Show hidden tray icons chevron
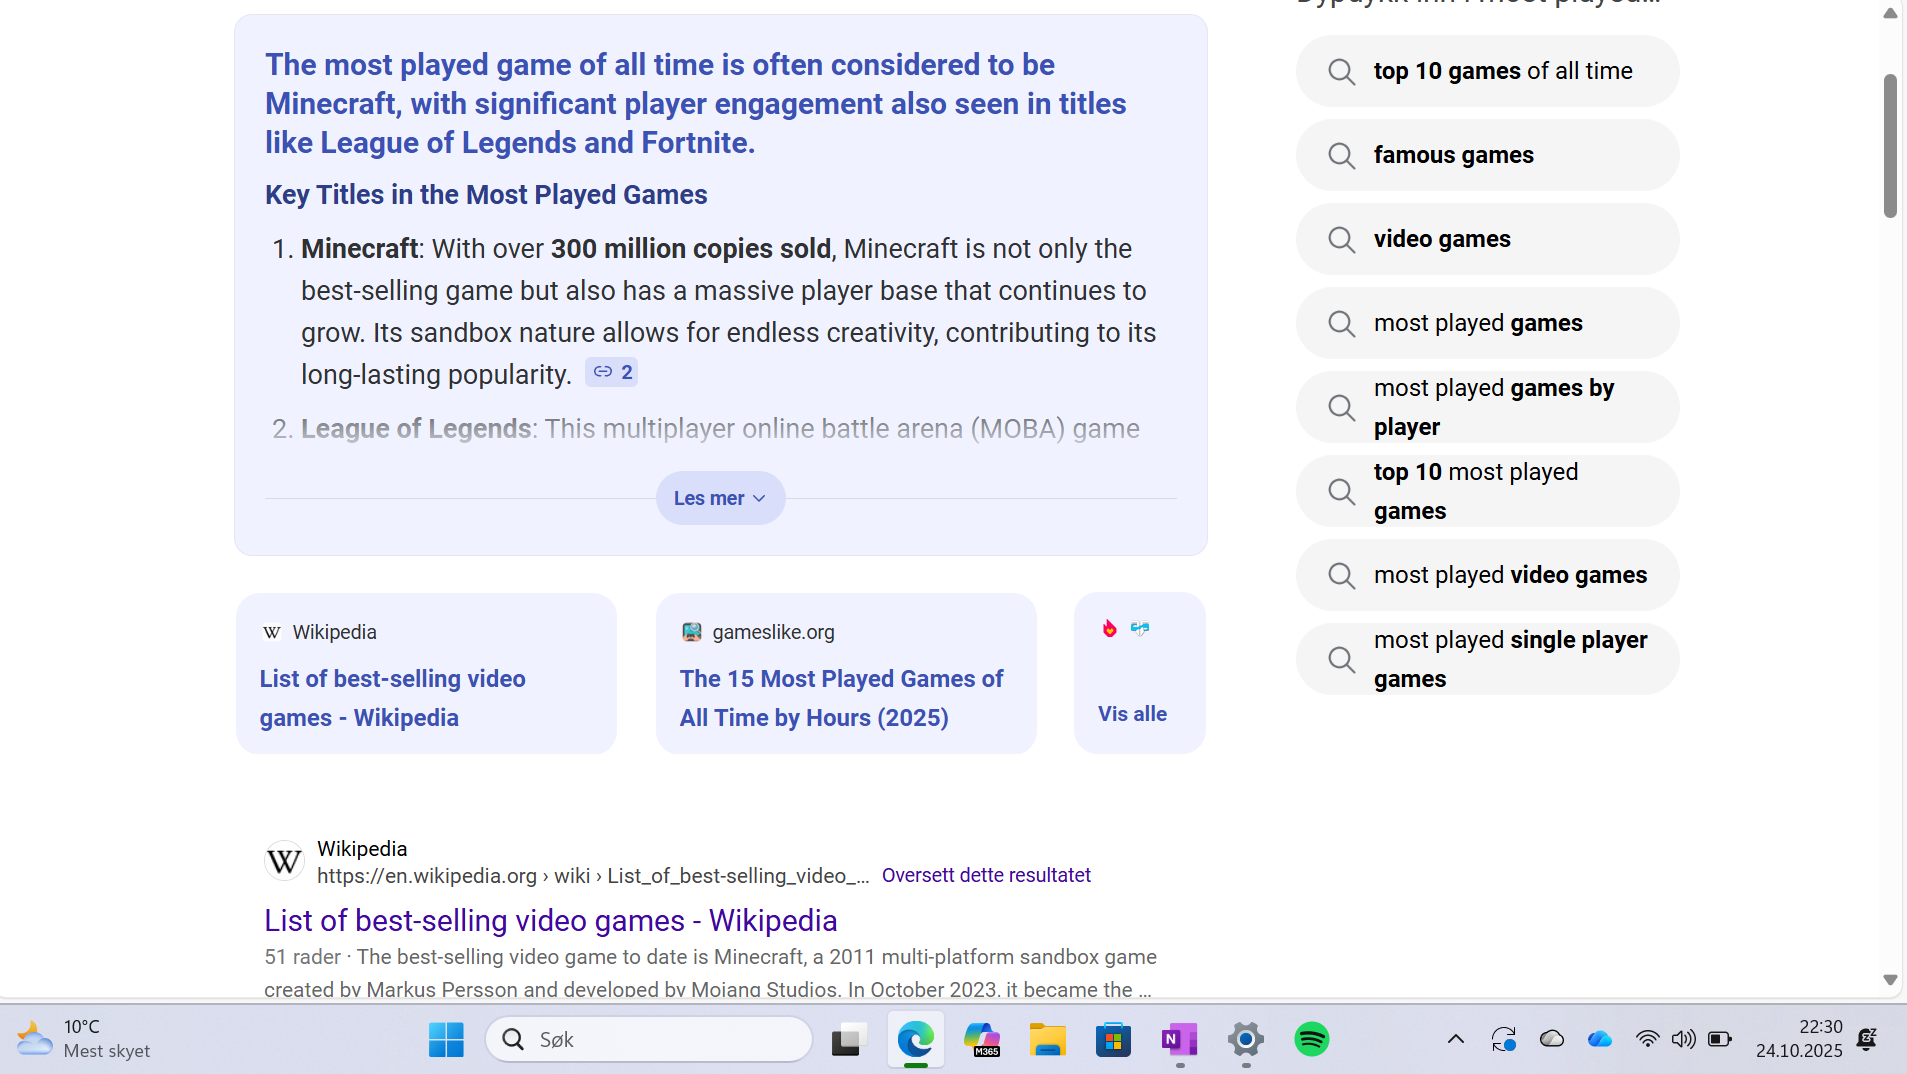 [x=1456, y=1040]
